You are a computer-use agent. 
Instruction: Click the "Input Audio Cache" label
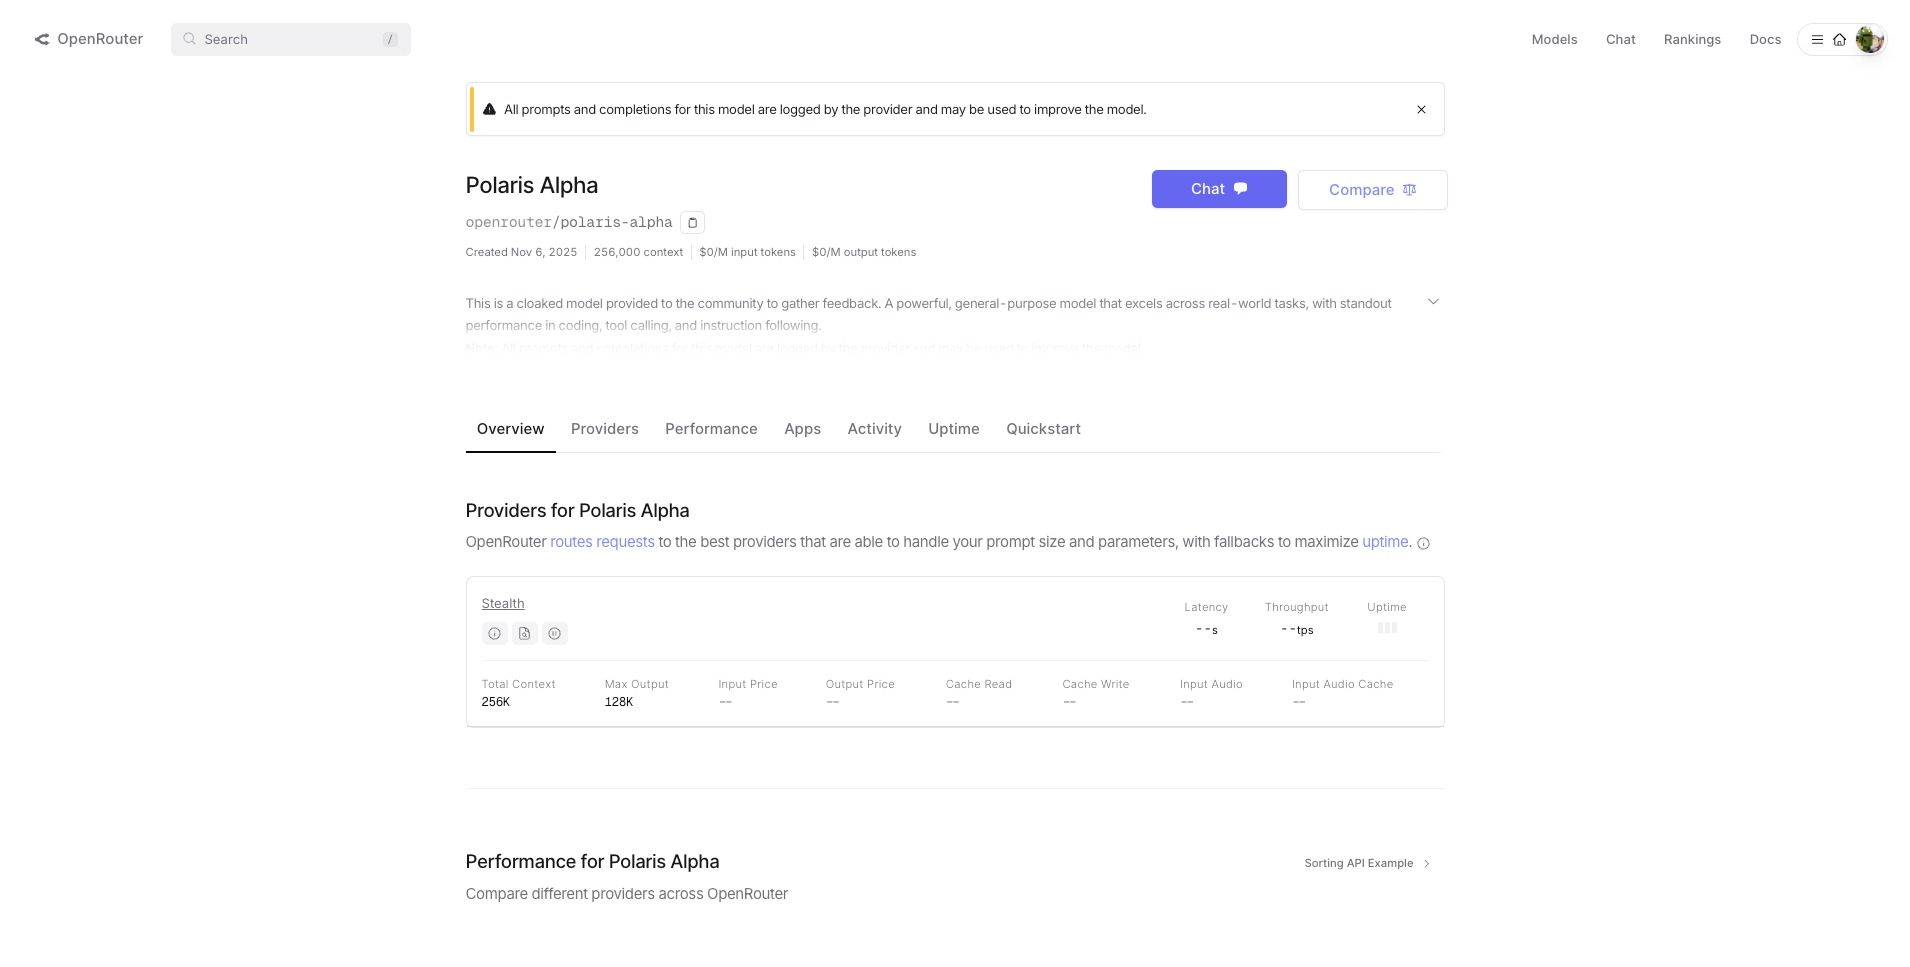tap(1342, 684)
